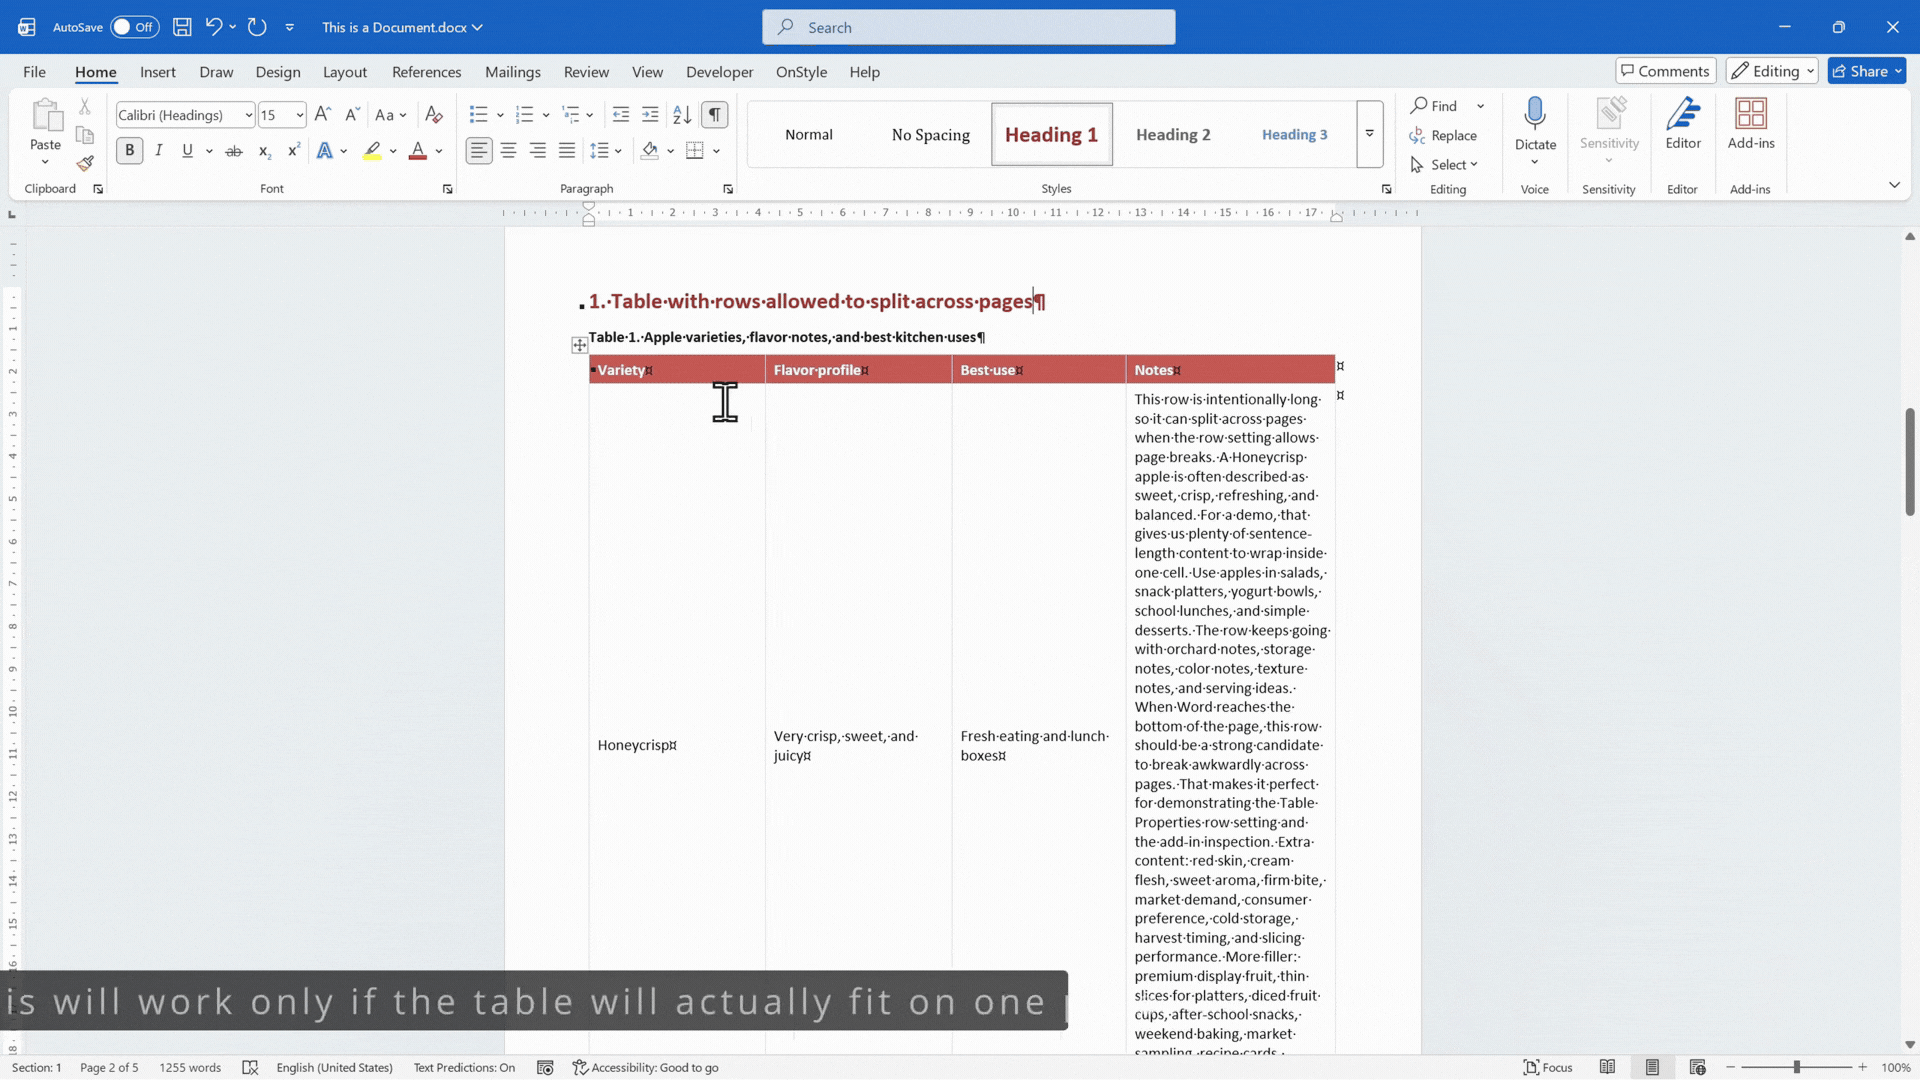Switch to the Layout tab
This screenshot has width=1920, height=1080.
(x=345, y=72)
